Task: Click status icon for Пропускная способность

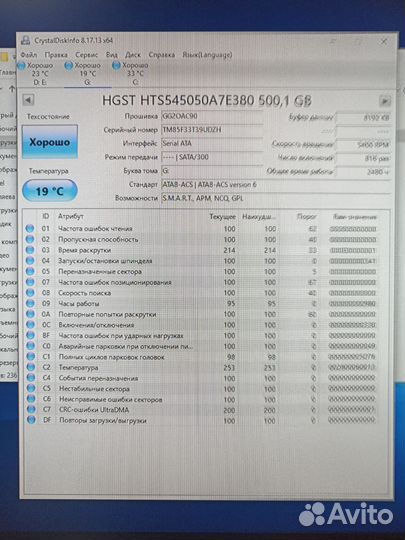Action: click(30, 239)
